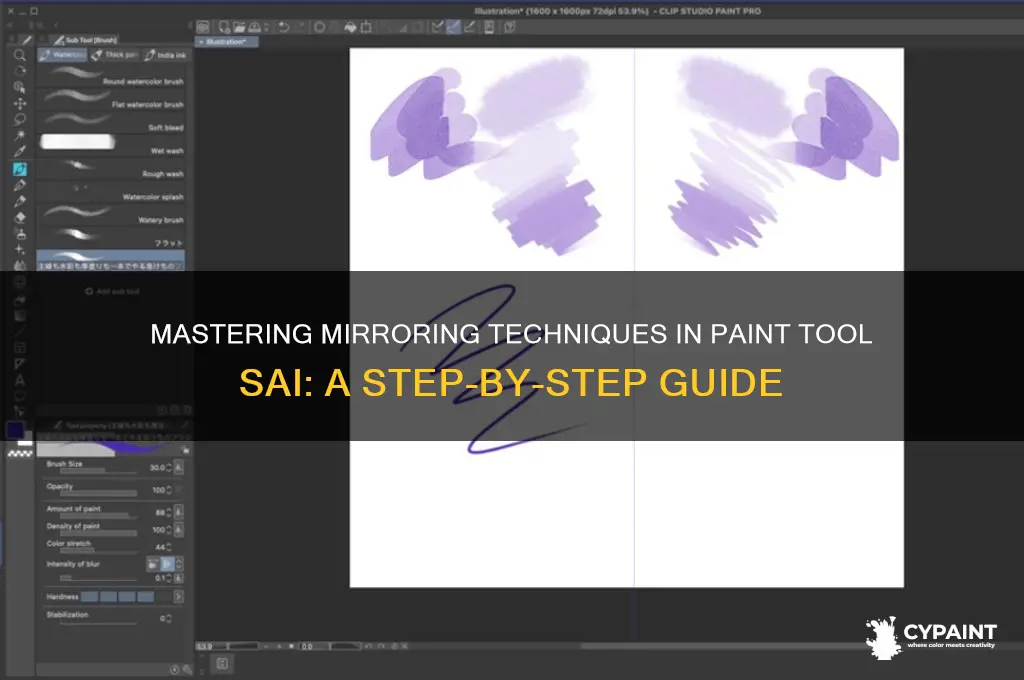Select the Round watercolor brush

click(x=111, y=76)
